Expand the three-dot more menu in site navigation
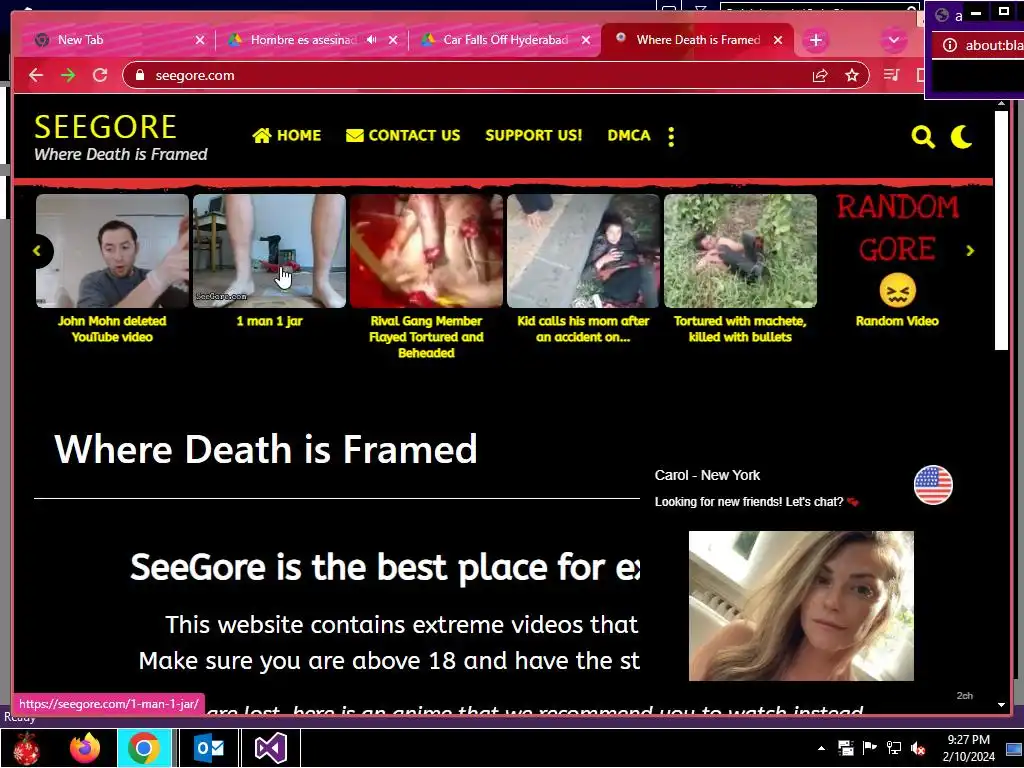Image resolution: width=1024 pixels, height=768 pixels. 671,136
